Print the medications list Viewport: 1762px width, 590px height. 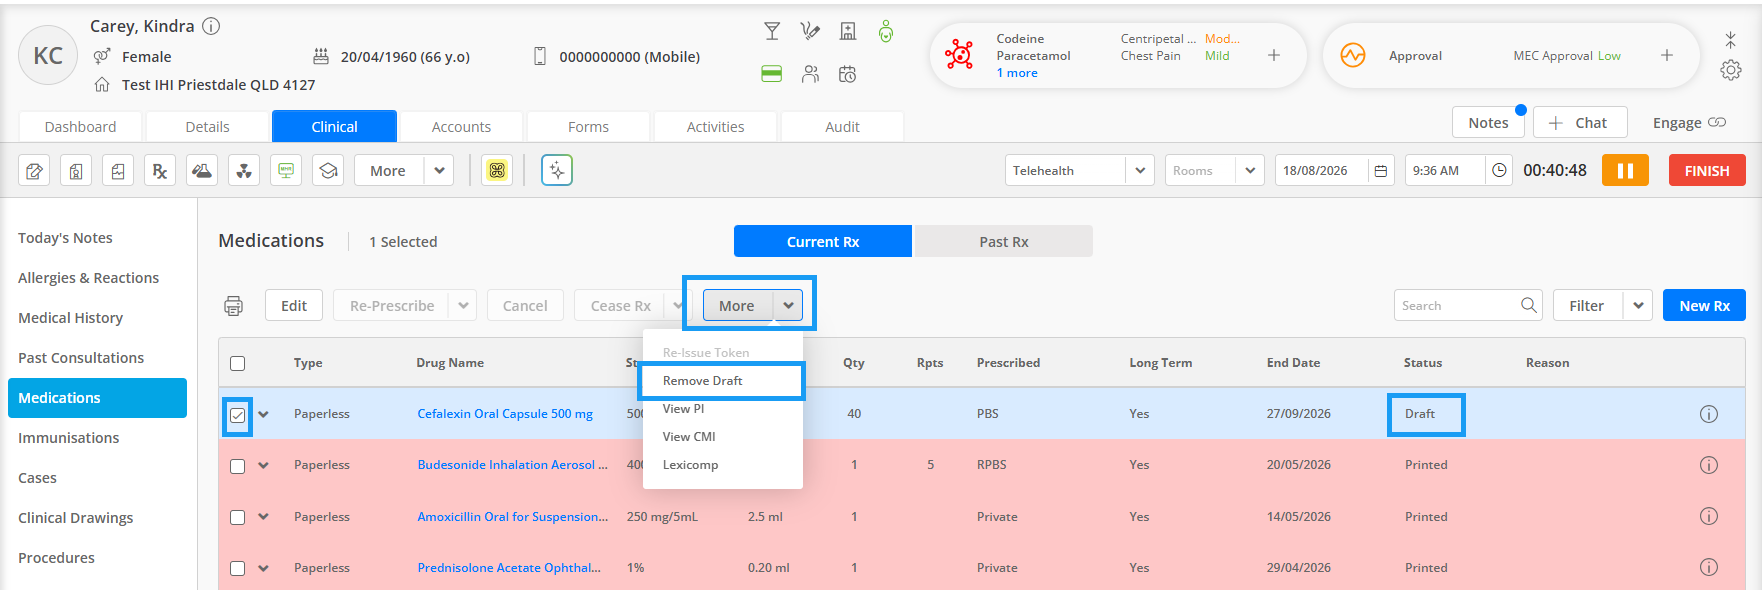click(x=234, y=306)
